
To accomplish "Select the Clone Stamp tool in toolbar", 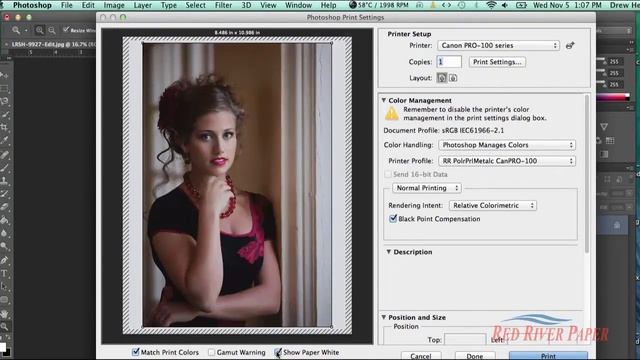I will point(4,180).
